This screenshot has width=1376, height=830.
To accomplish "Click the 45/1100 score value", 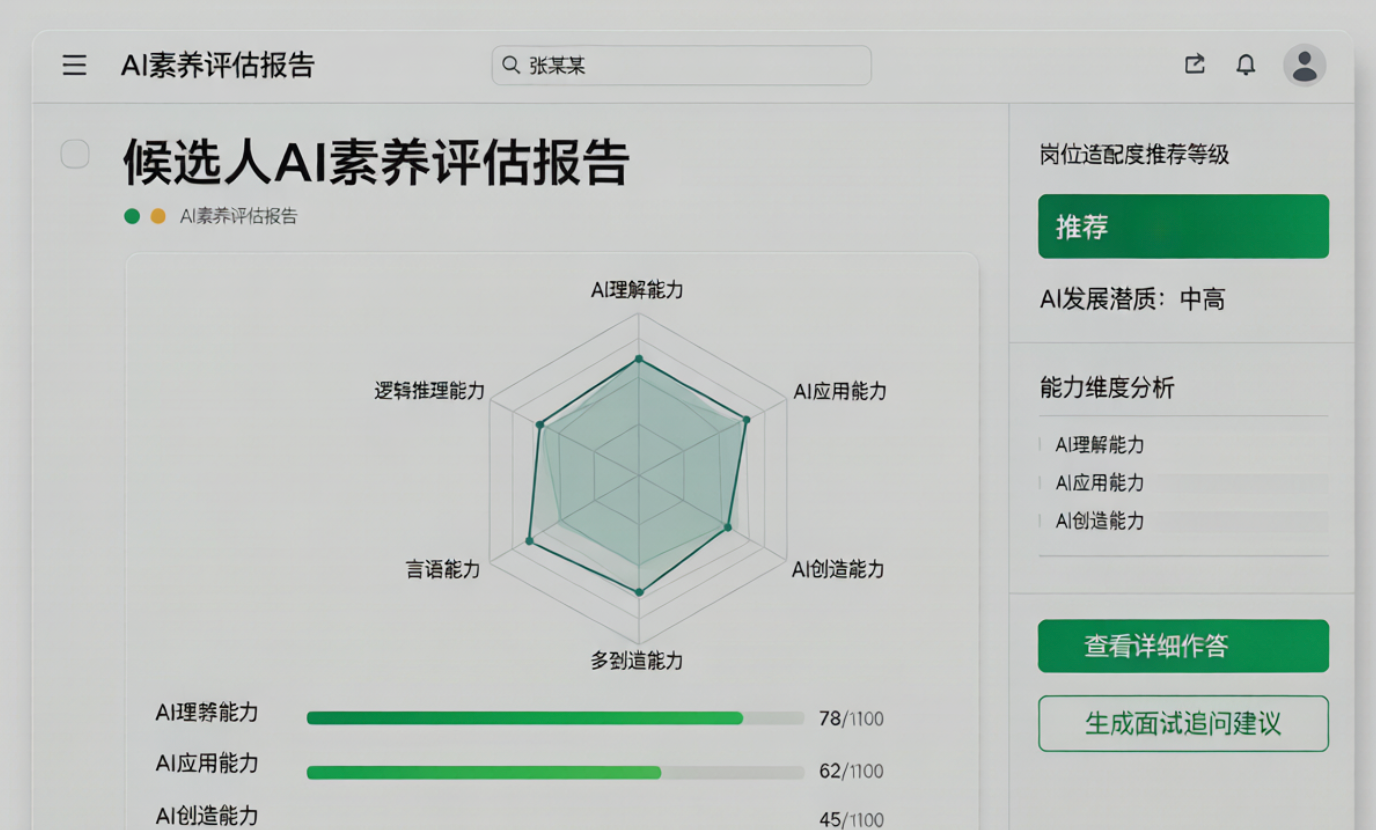I will [x=851, y=820].
